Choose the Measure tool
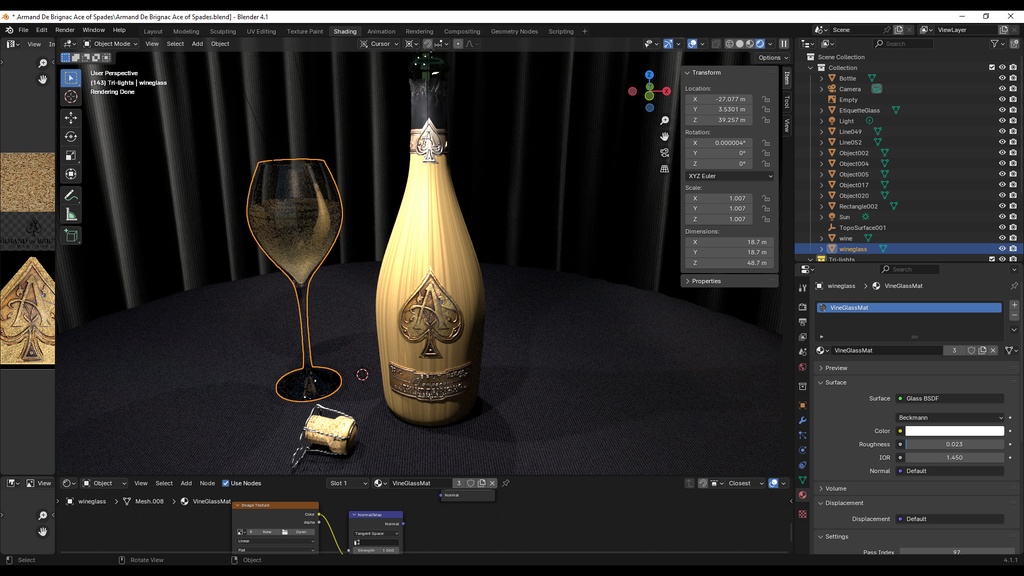Viewport: 1024px width, 576px height. coord(71,214)
